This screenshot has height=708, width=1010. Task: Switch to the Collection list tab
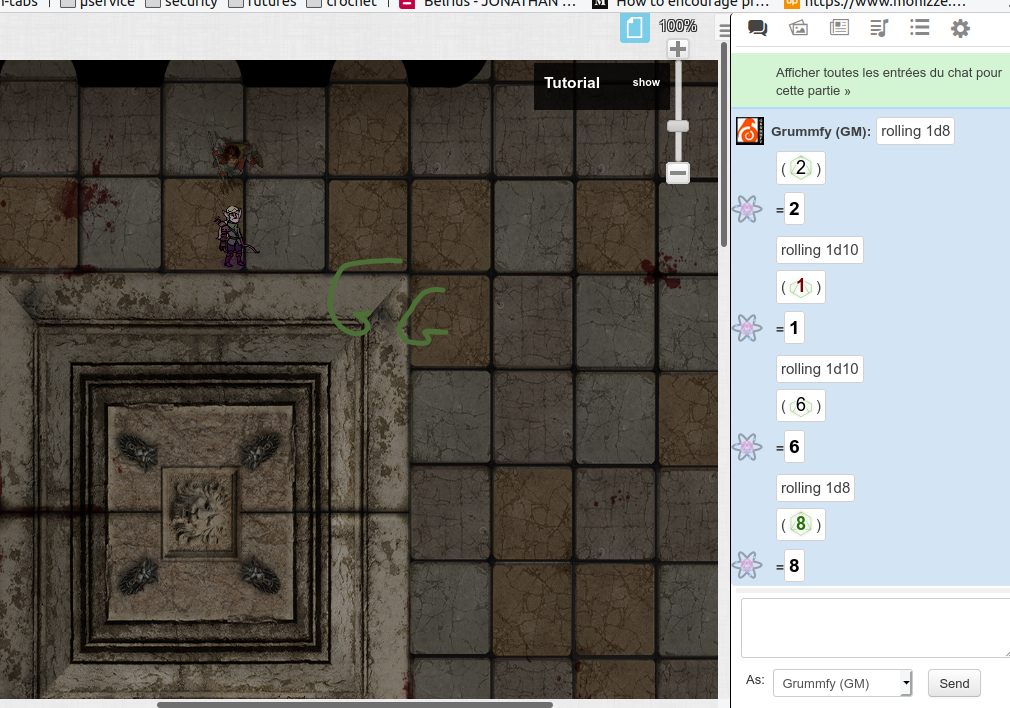click(x=919, y=28)
